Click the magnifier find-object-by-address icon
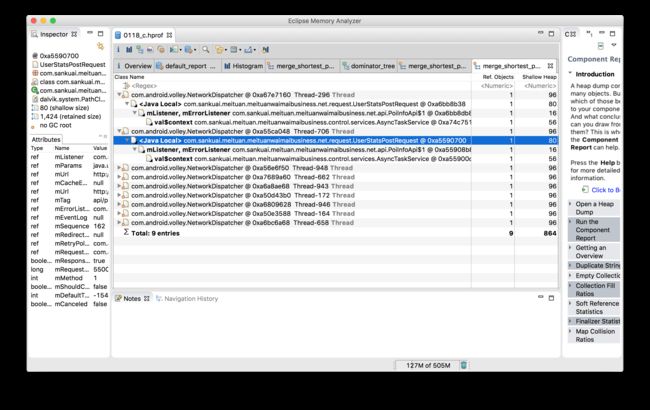 click(206, 50)
